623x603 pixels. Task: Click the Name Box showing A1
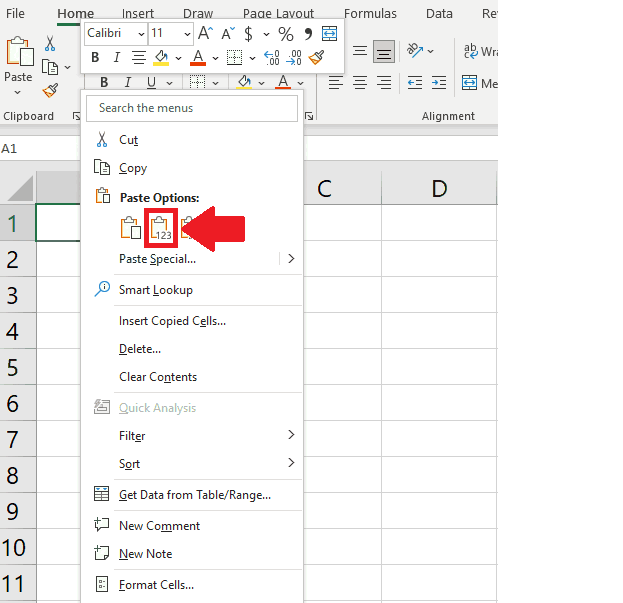coord(40,149)
